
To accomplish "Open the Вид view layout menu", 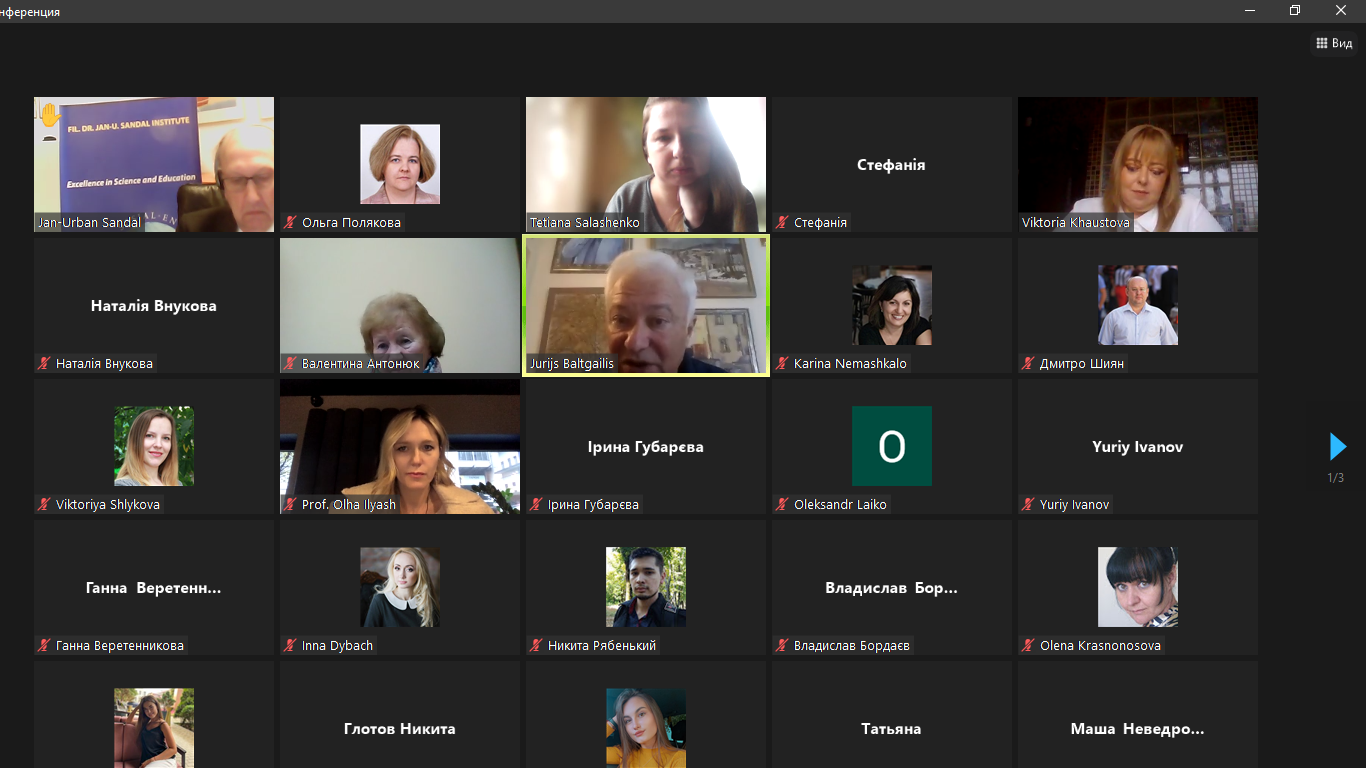I will pyautogui.click(x=1334, y=43).
